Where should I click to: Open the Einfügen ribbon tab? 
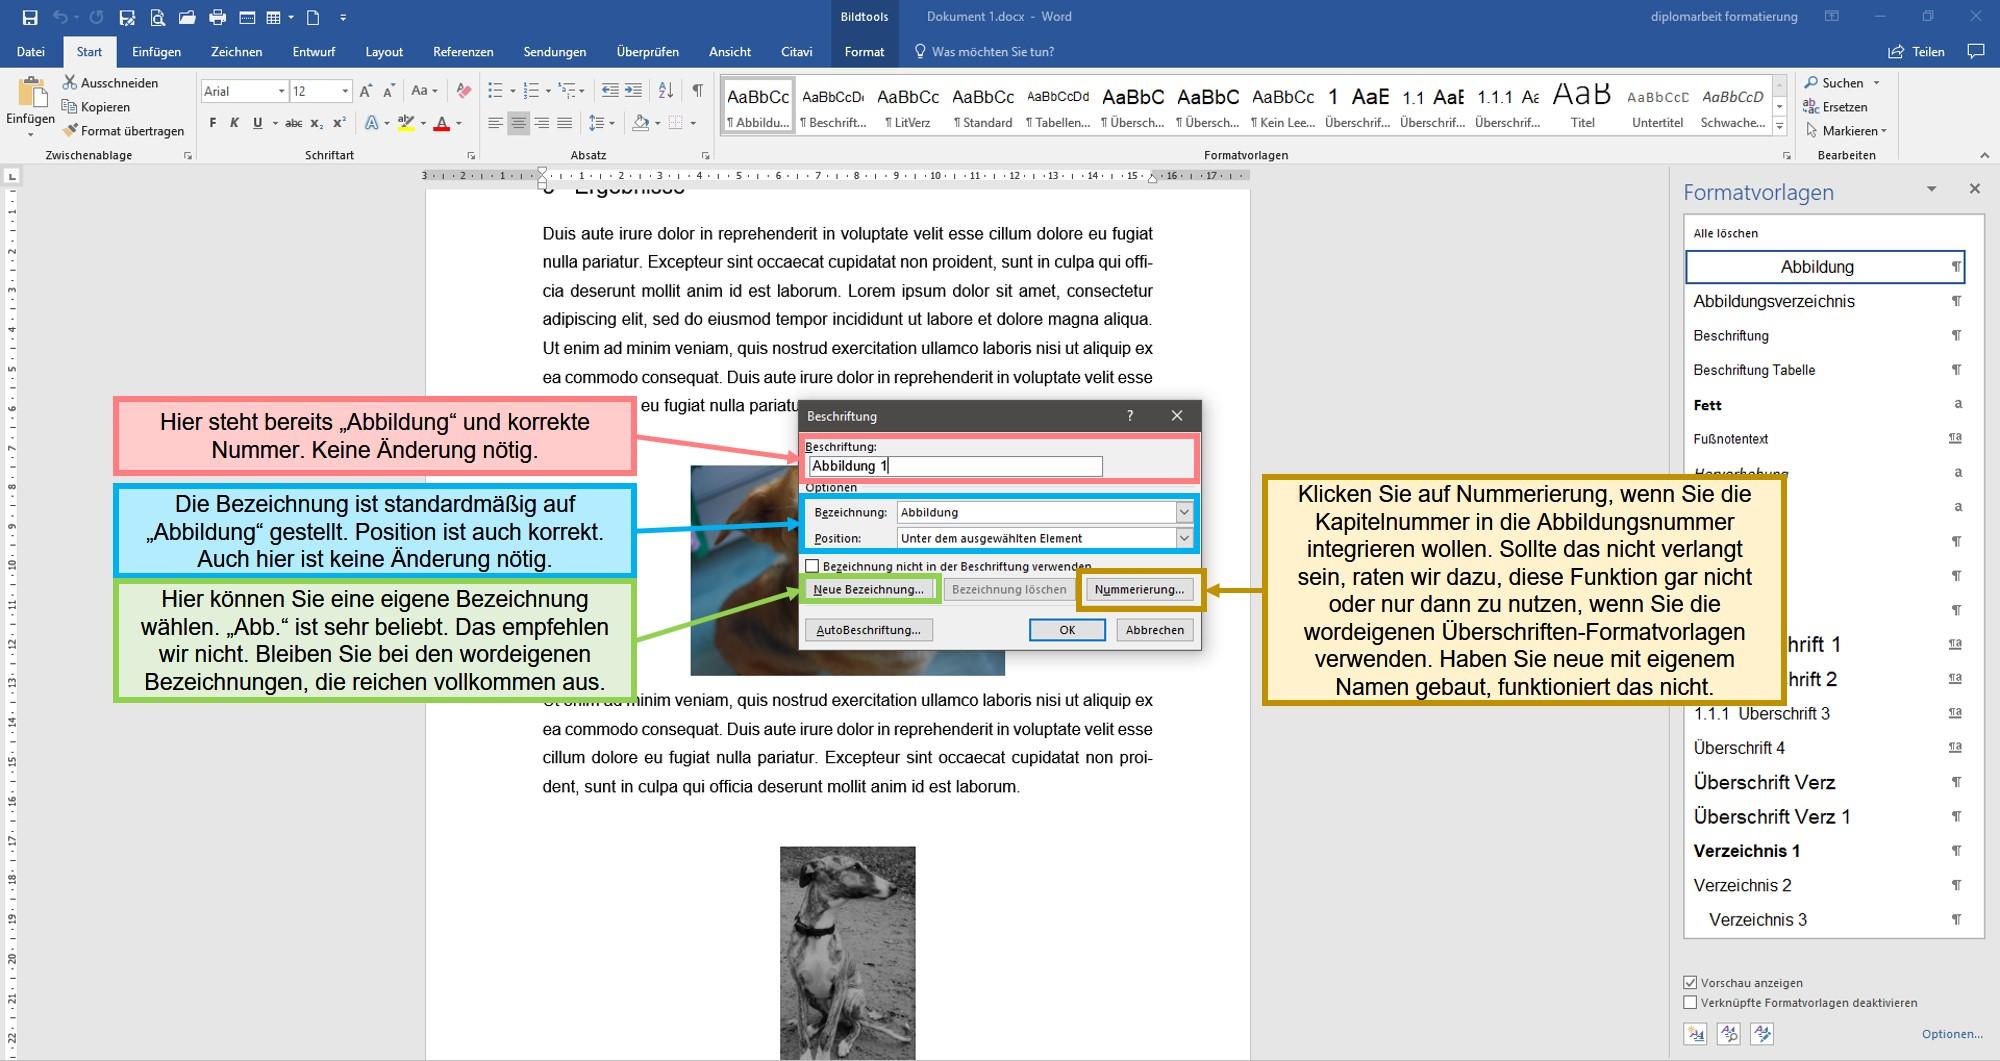tap(157, 52)
